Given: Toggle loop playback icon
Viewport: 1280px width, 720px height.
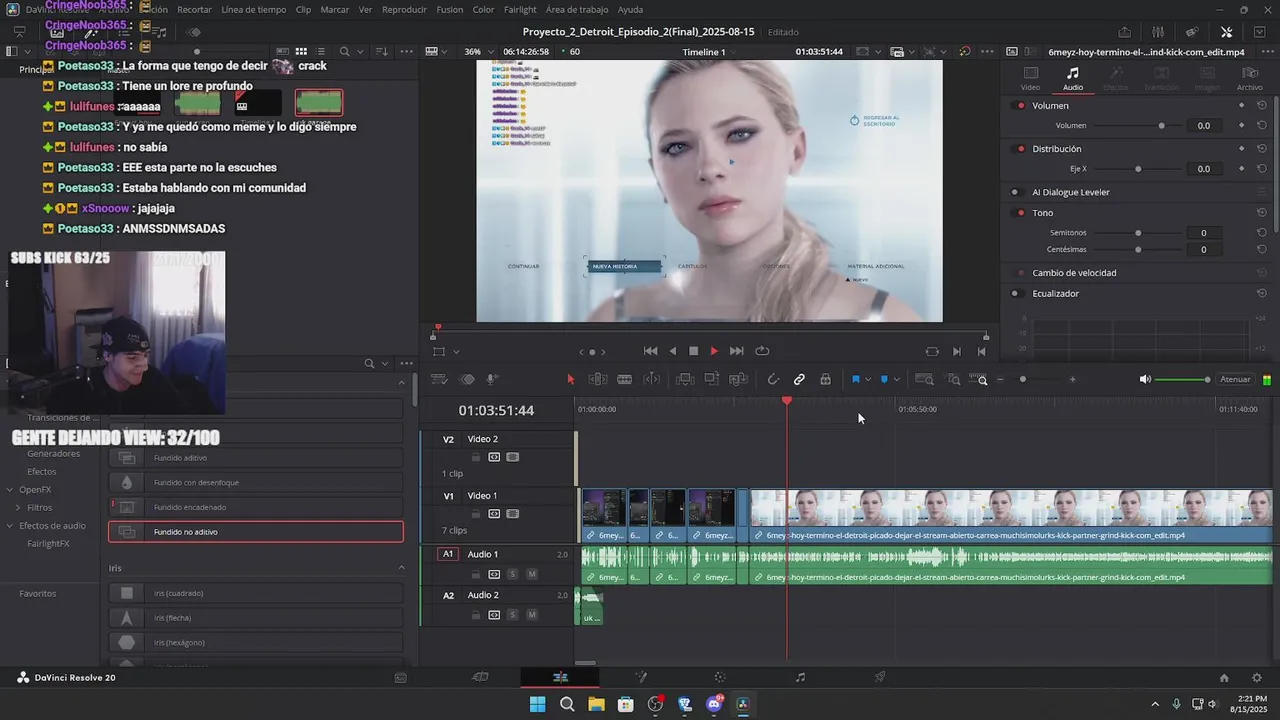Looking at the screenshot, I should pyautogui.click(x=762, y=351).
